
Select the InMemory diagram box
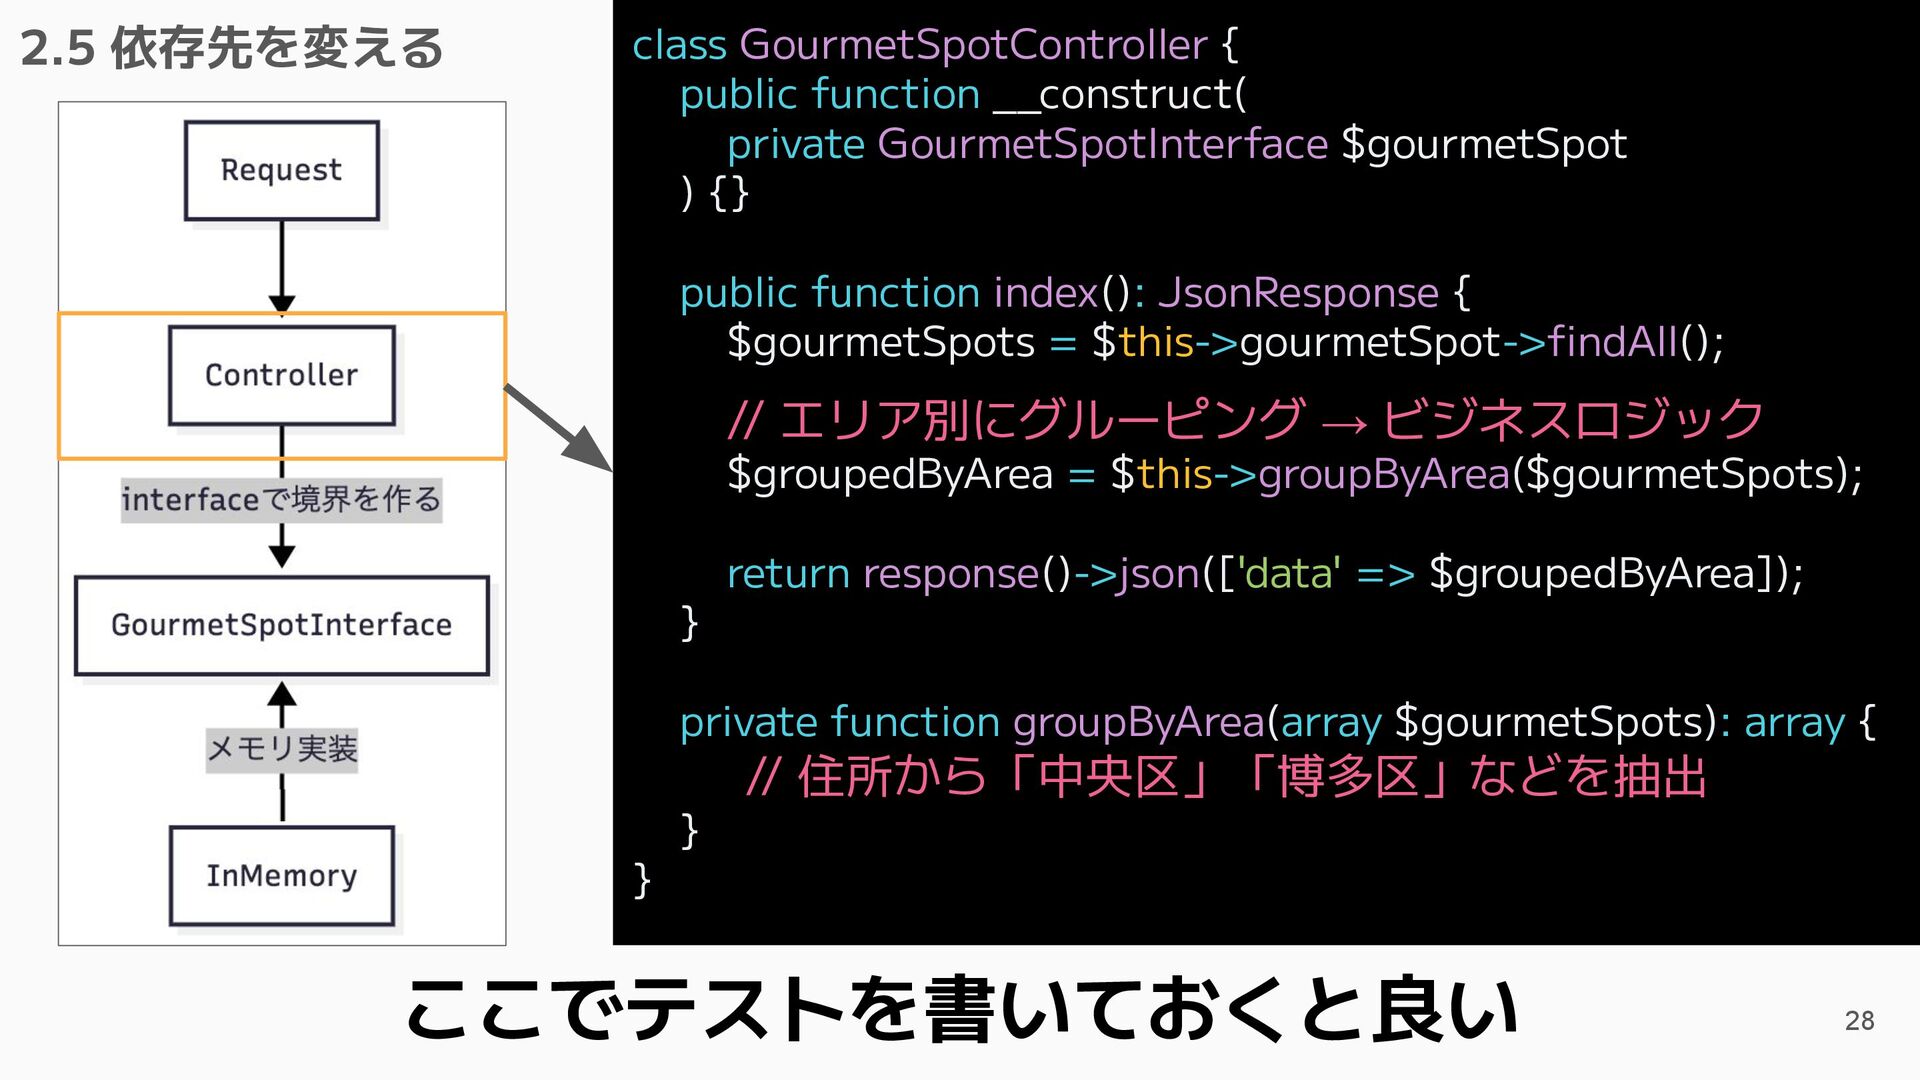281,875
